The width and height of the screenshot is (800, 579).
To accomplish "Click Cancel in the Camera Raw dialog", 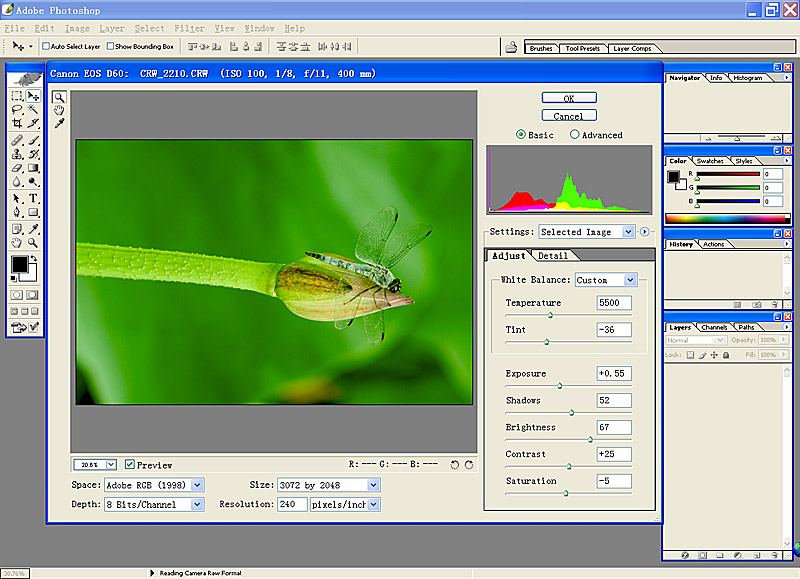I will (x=569, y=116).
